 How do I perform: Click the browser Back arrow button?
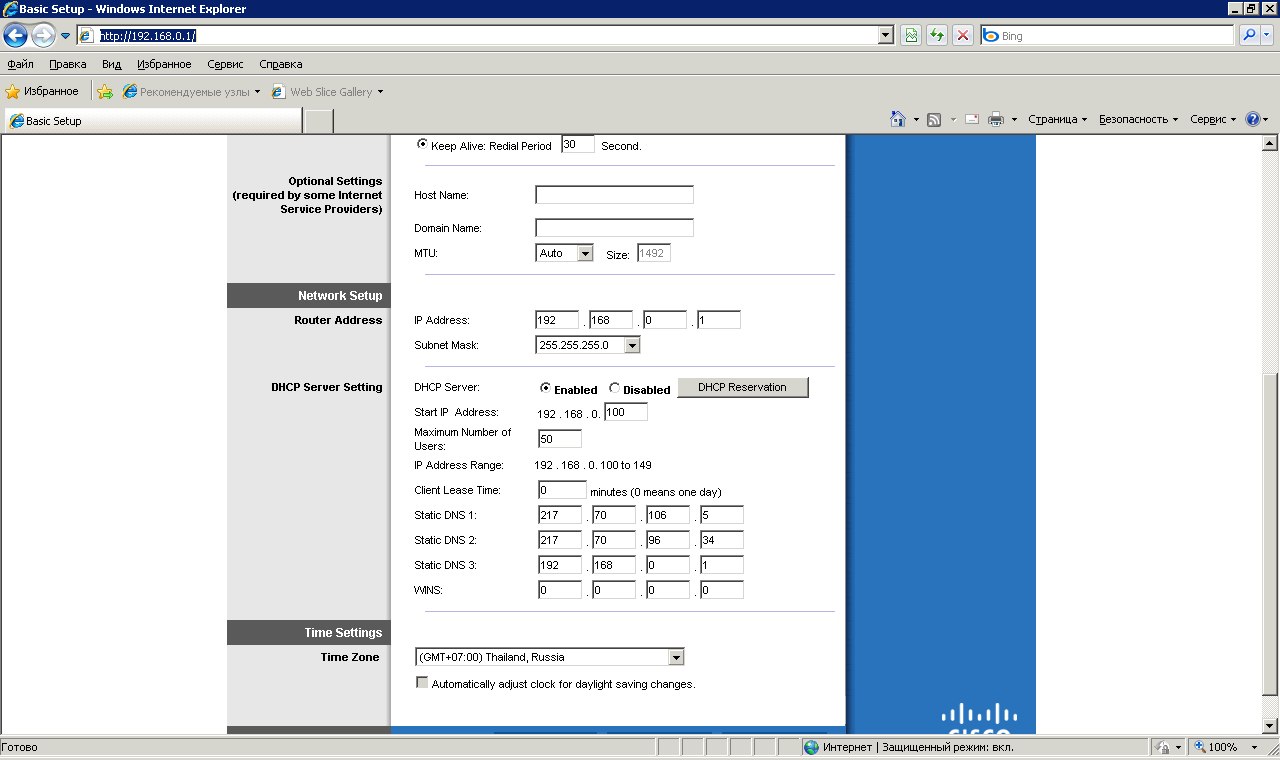tap(16, 36)
